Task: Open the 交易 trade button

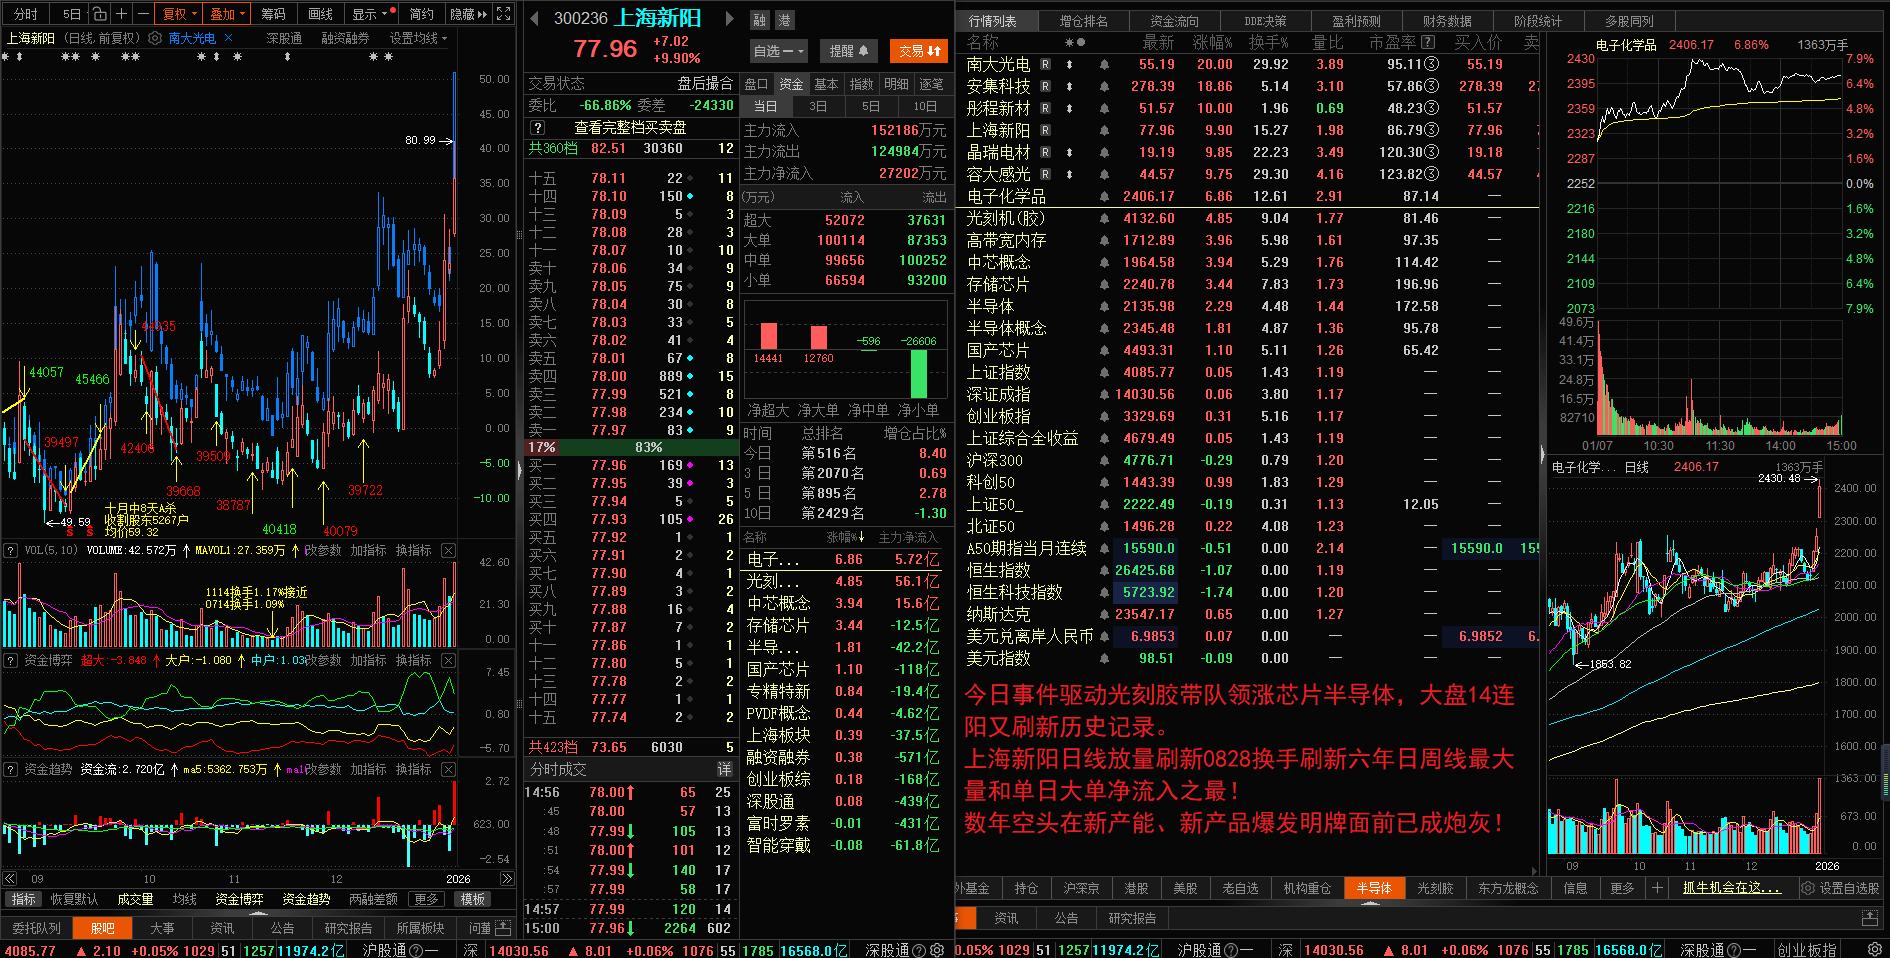Action: pyautogui.click(x=919, y=51)
